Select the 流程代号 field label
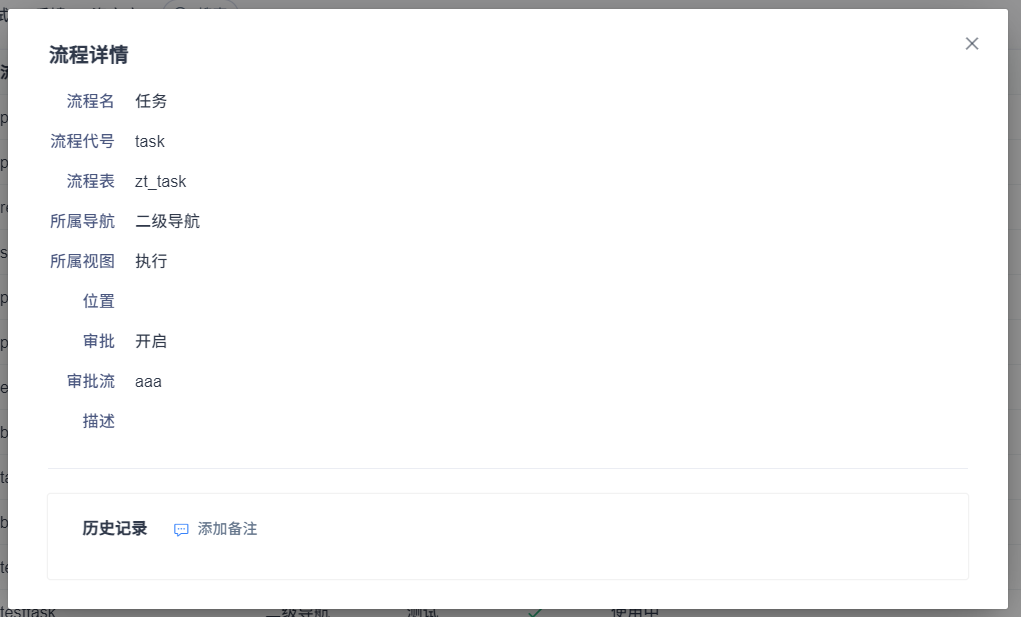1021x617 pixels. coord(83,141)
